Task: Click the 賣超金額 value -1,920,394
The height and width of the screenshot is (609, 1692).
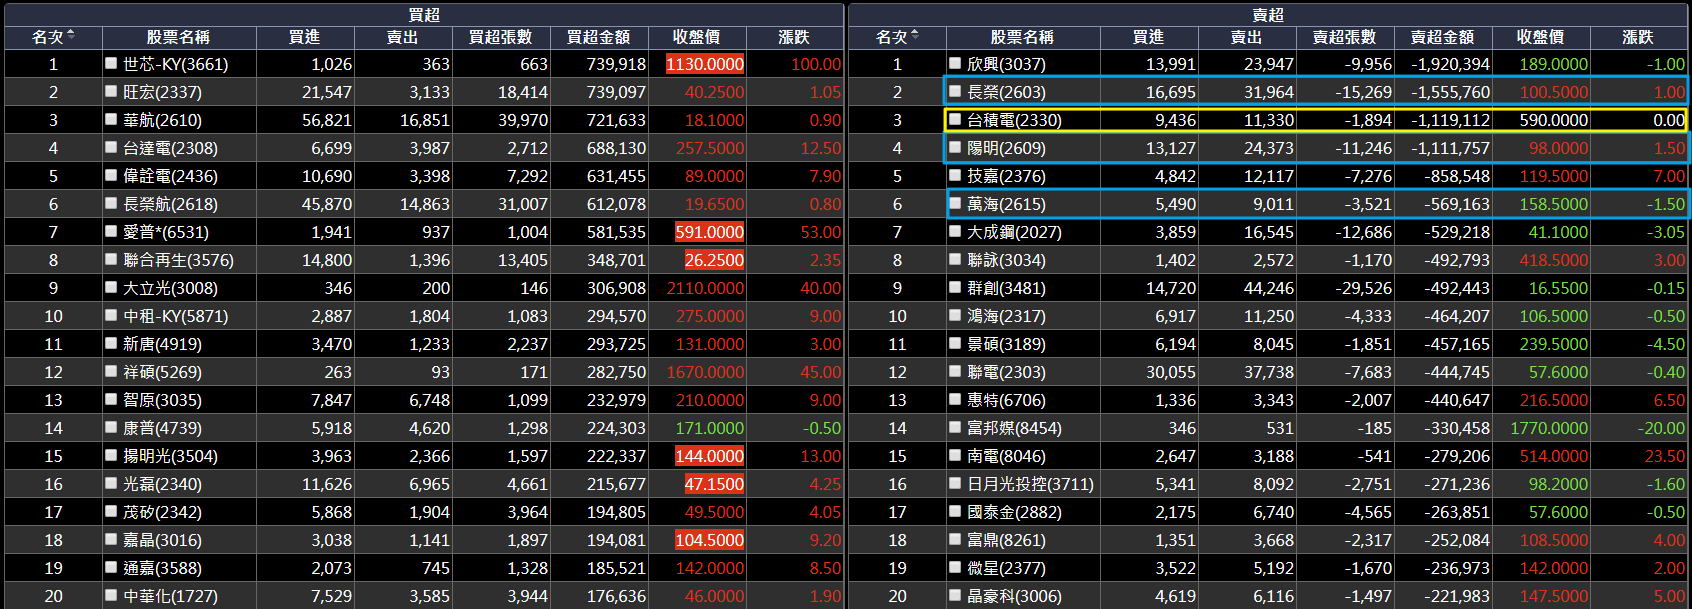Action: coord(1450,64)
